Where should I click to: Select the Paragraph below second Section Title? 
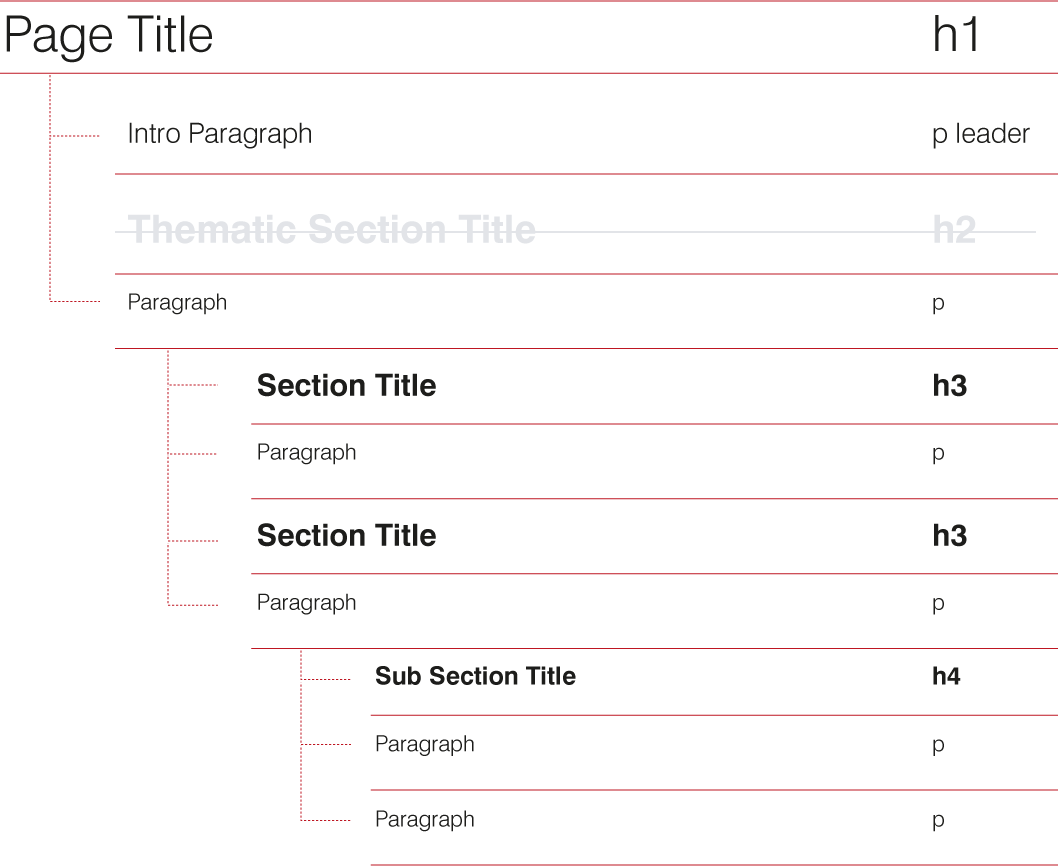[306, 603]
